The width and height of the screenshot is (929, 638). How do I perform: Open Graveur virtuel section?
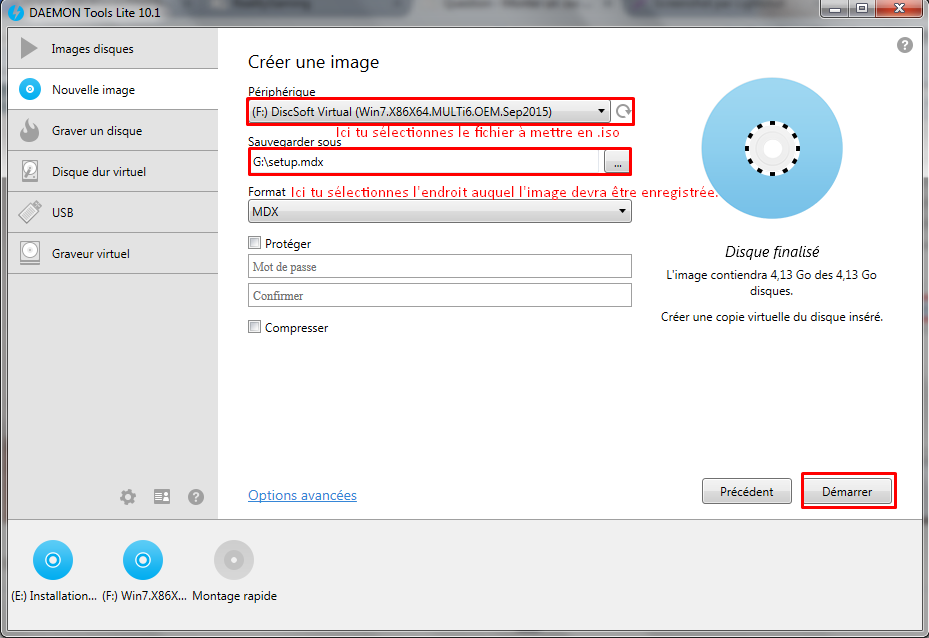coord(113,253)
